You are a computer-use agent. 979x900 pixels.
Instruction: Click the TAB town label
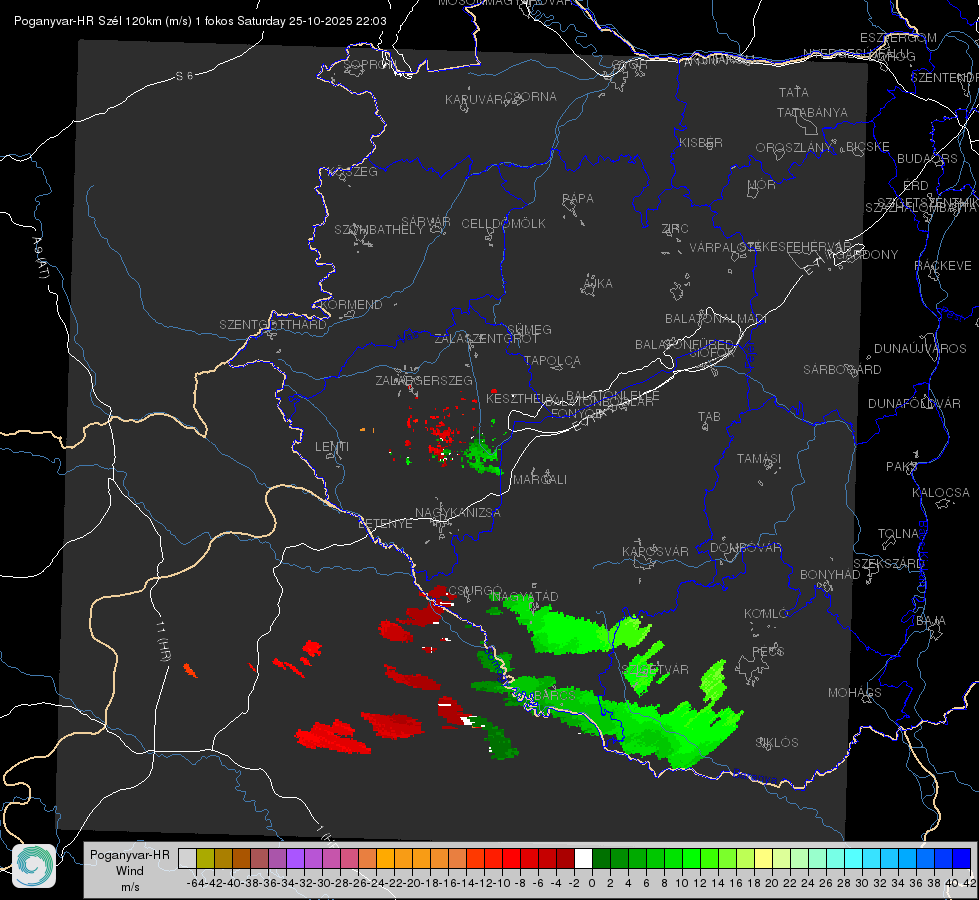[709, 417]
